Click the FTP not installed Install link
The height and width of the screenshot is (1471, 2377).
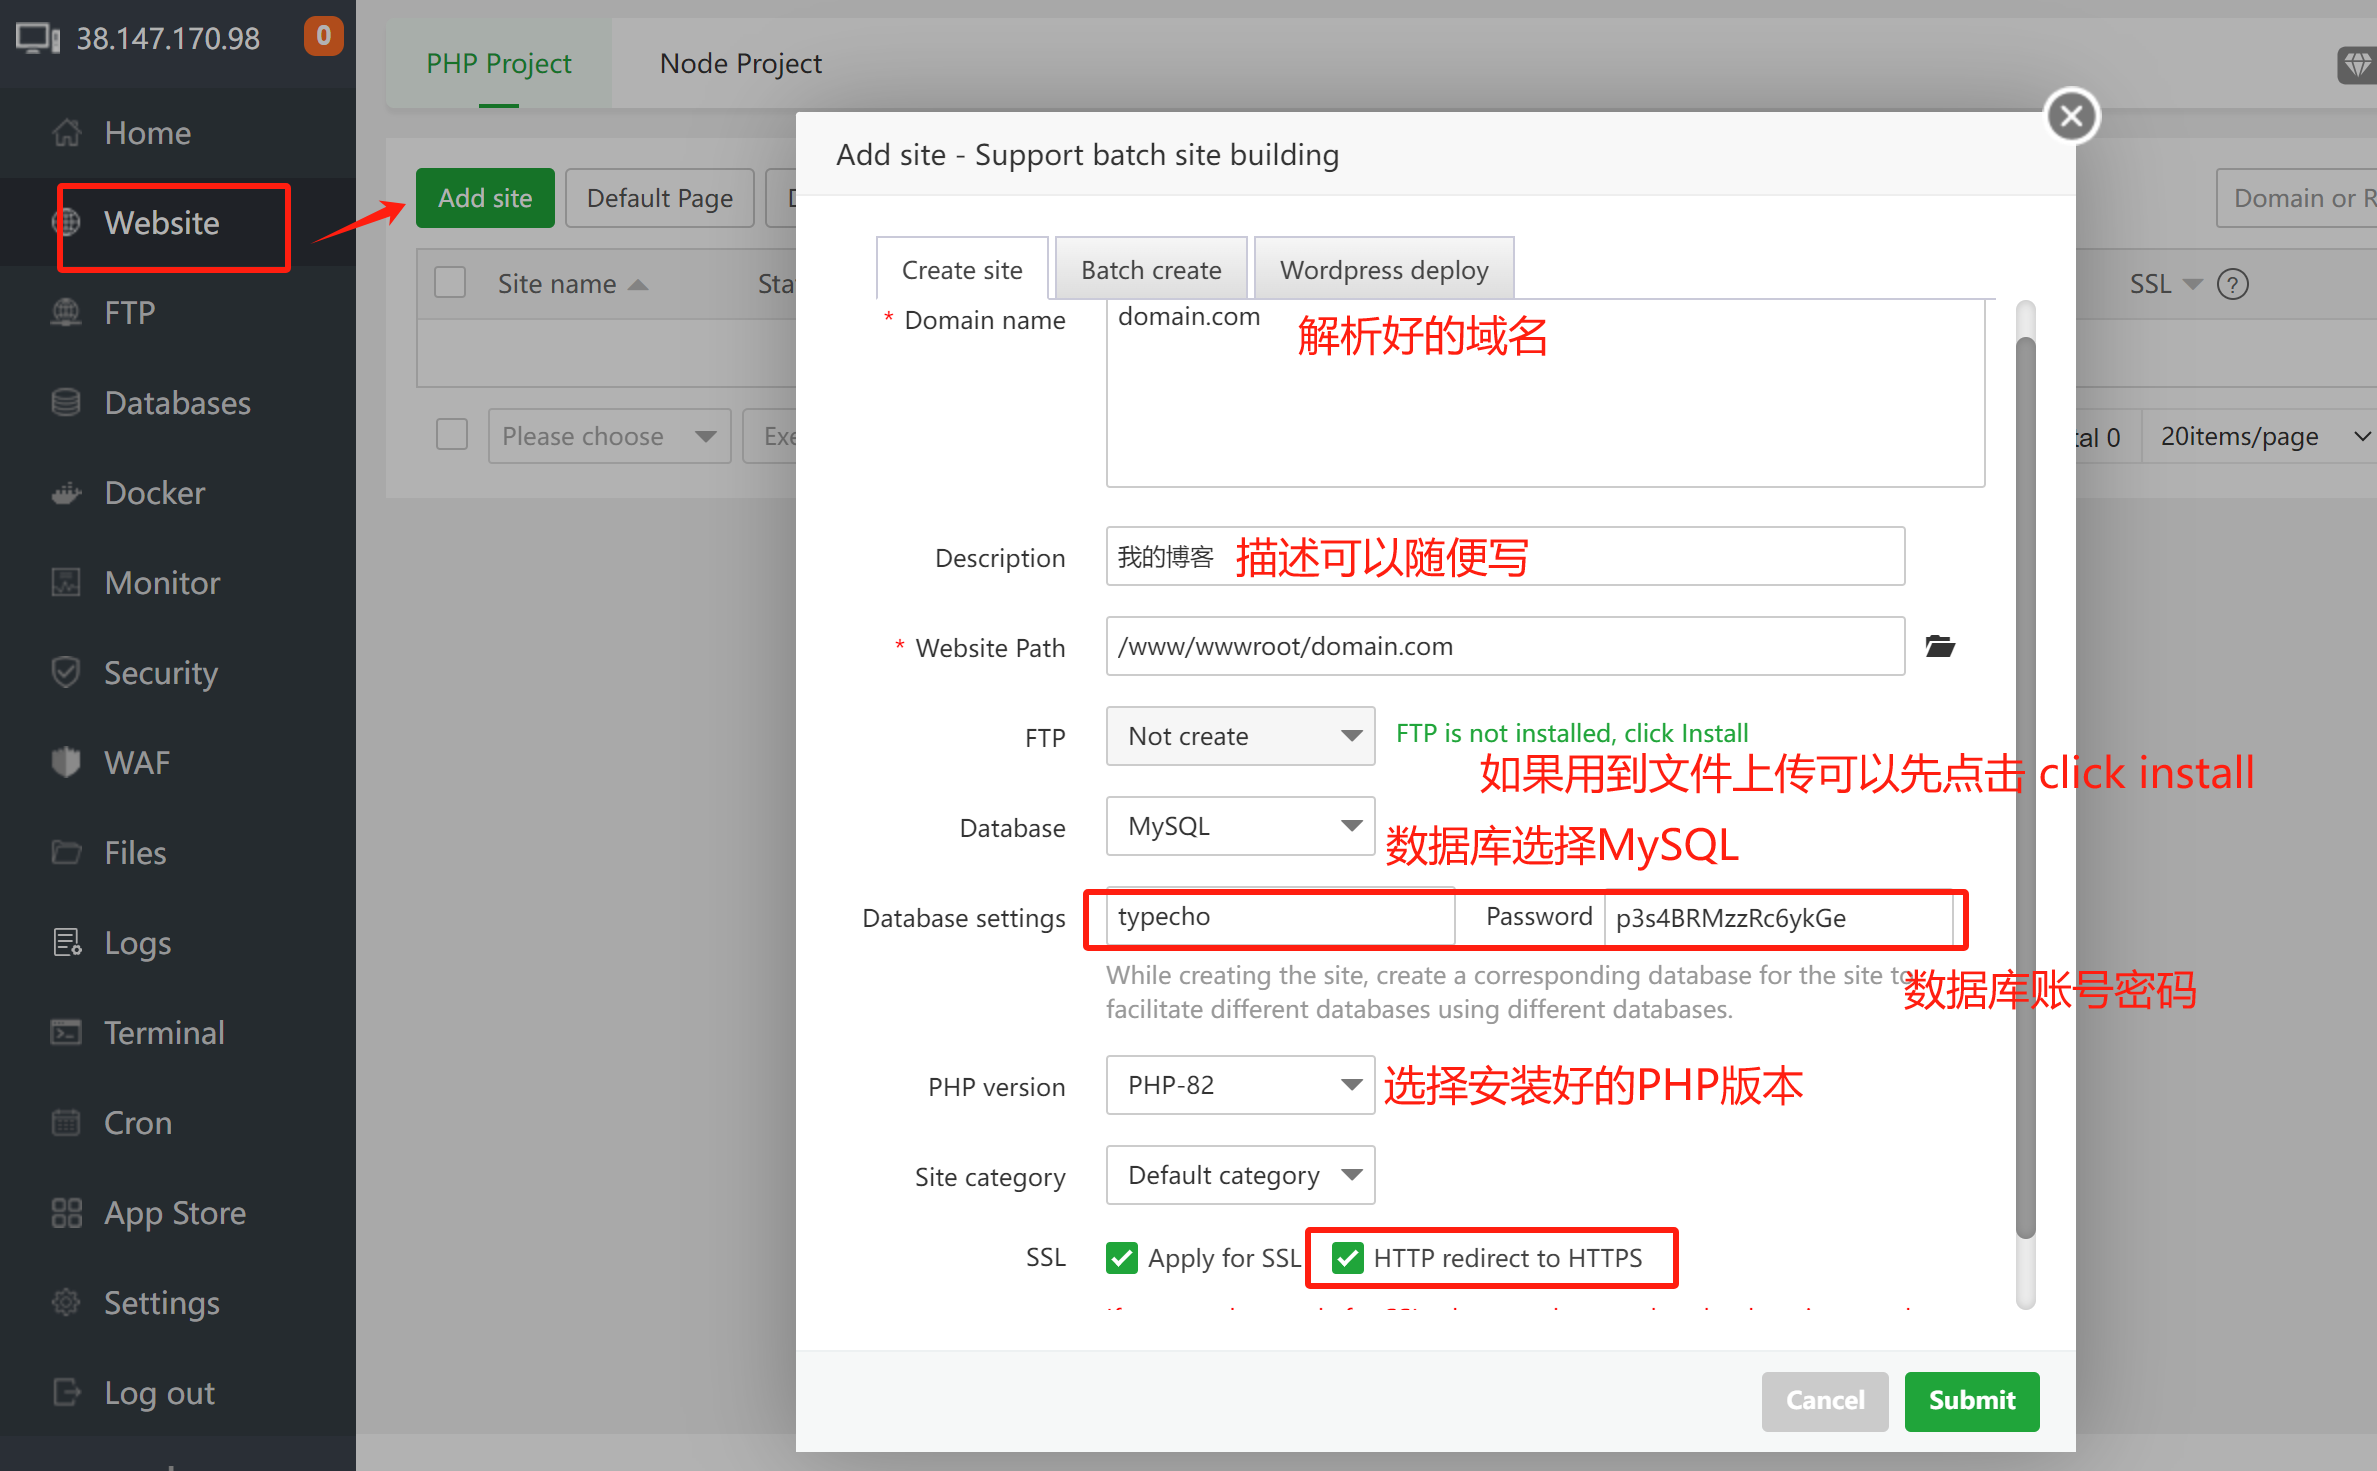click(x=1572, y=733)
